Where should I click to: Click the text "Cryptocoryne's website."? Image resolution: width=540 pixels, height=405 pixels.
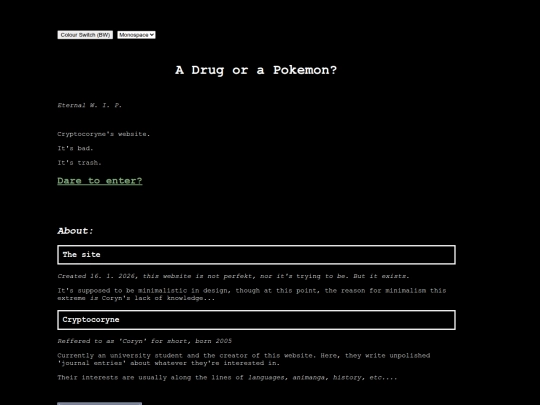click(x=104, y=134)
